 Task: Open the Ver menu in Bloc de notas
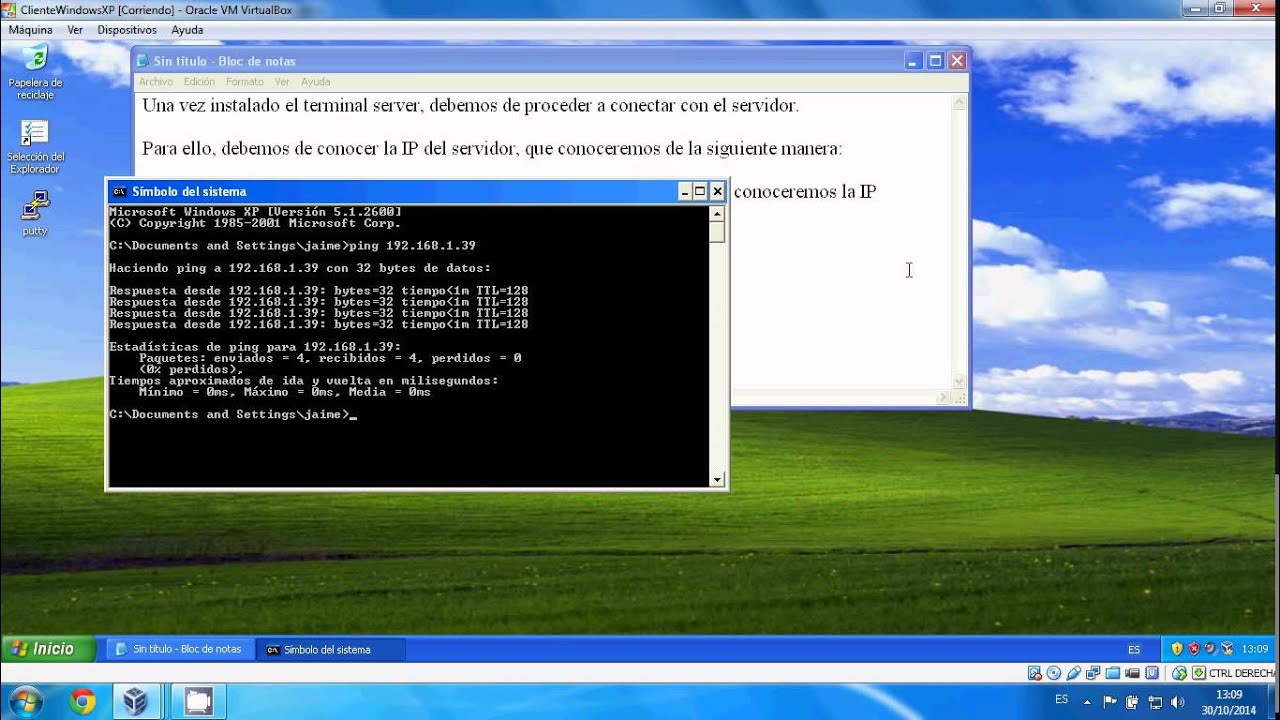(x=282, y=82)
